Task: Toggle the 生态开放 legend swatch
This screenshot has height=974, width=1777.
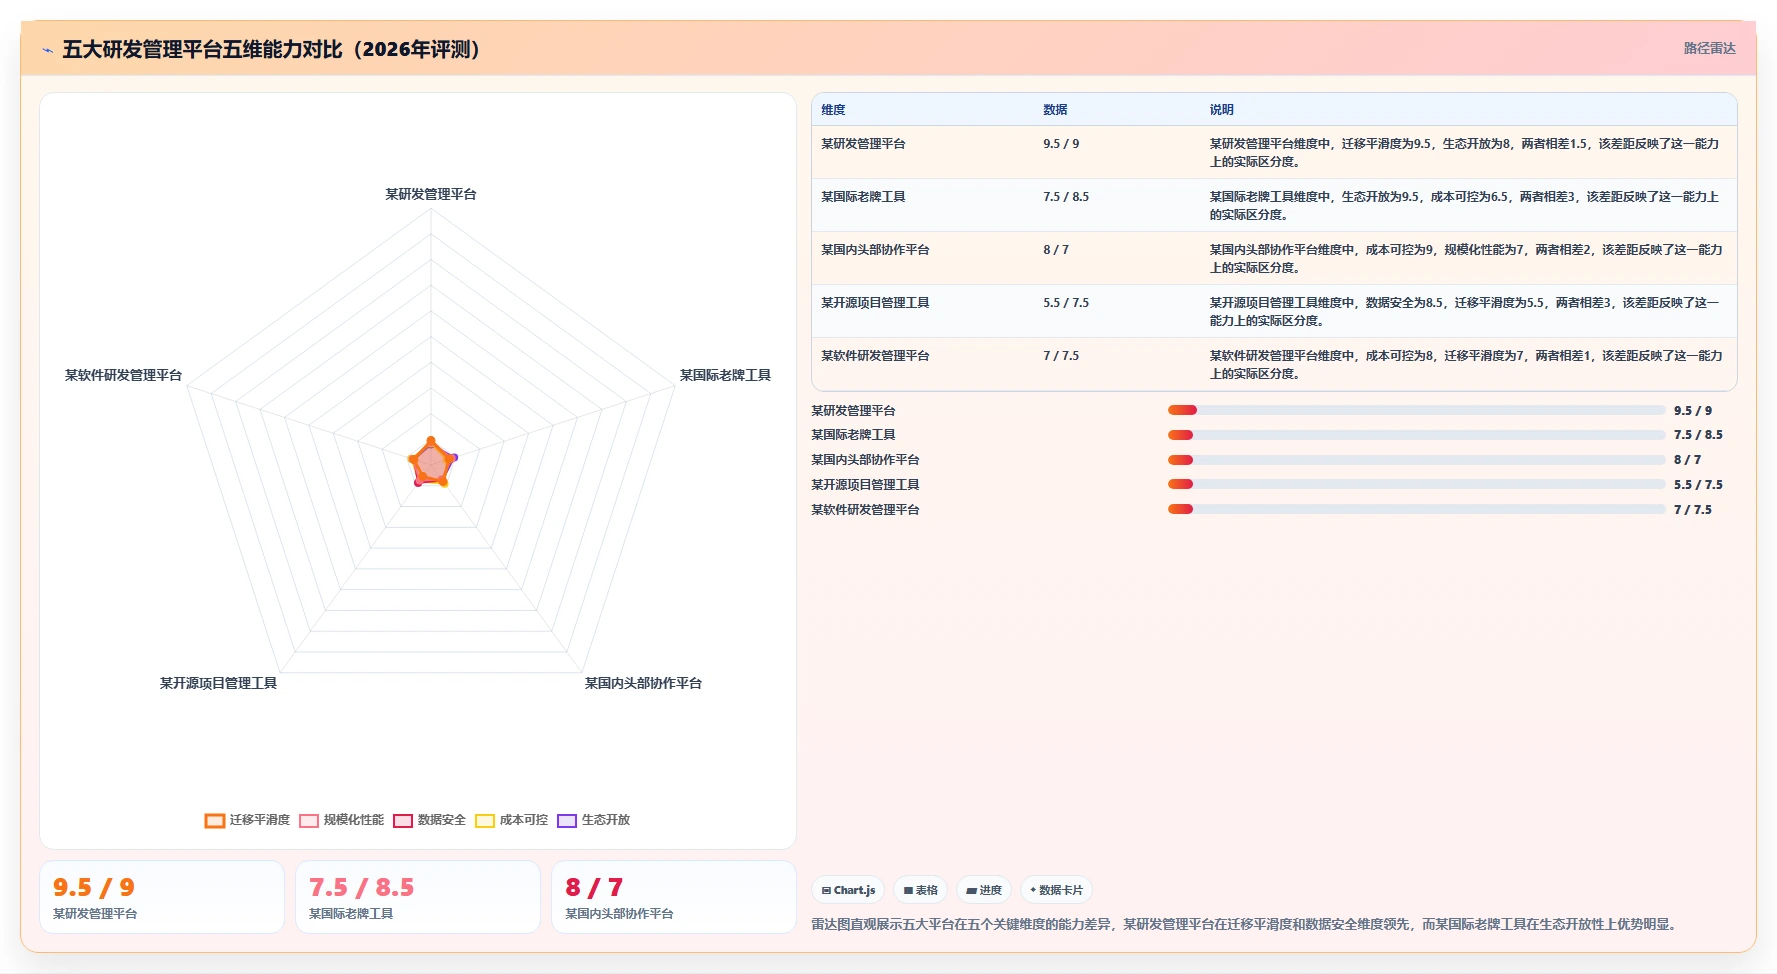Action: (567, 820)
